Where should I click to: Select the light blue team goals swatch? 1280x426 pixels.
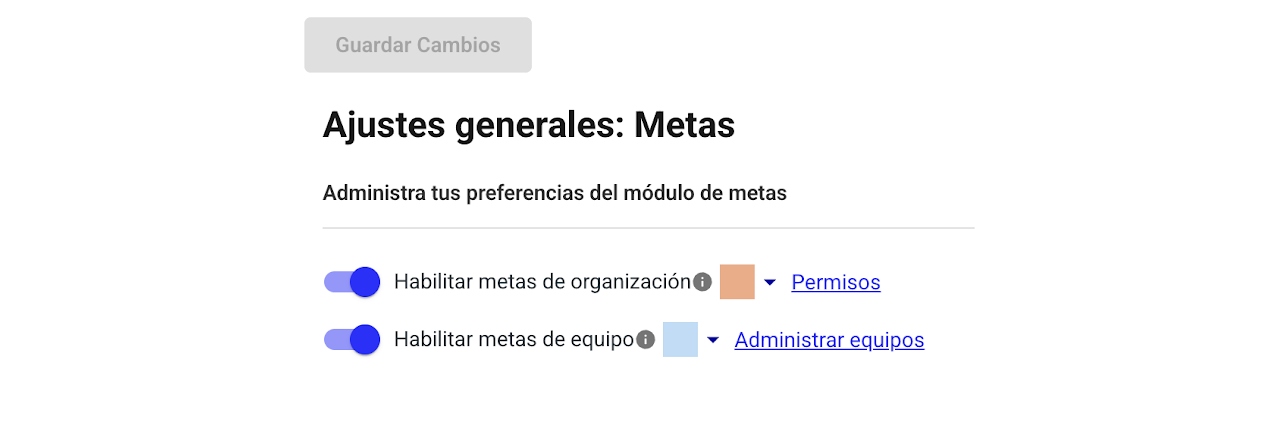680,340
